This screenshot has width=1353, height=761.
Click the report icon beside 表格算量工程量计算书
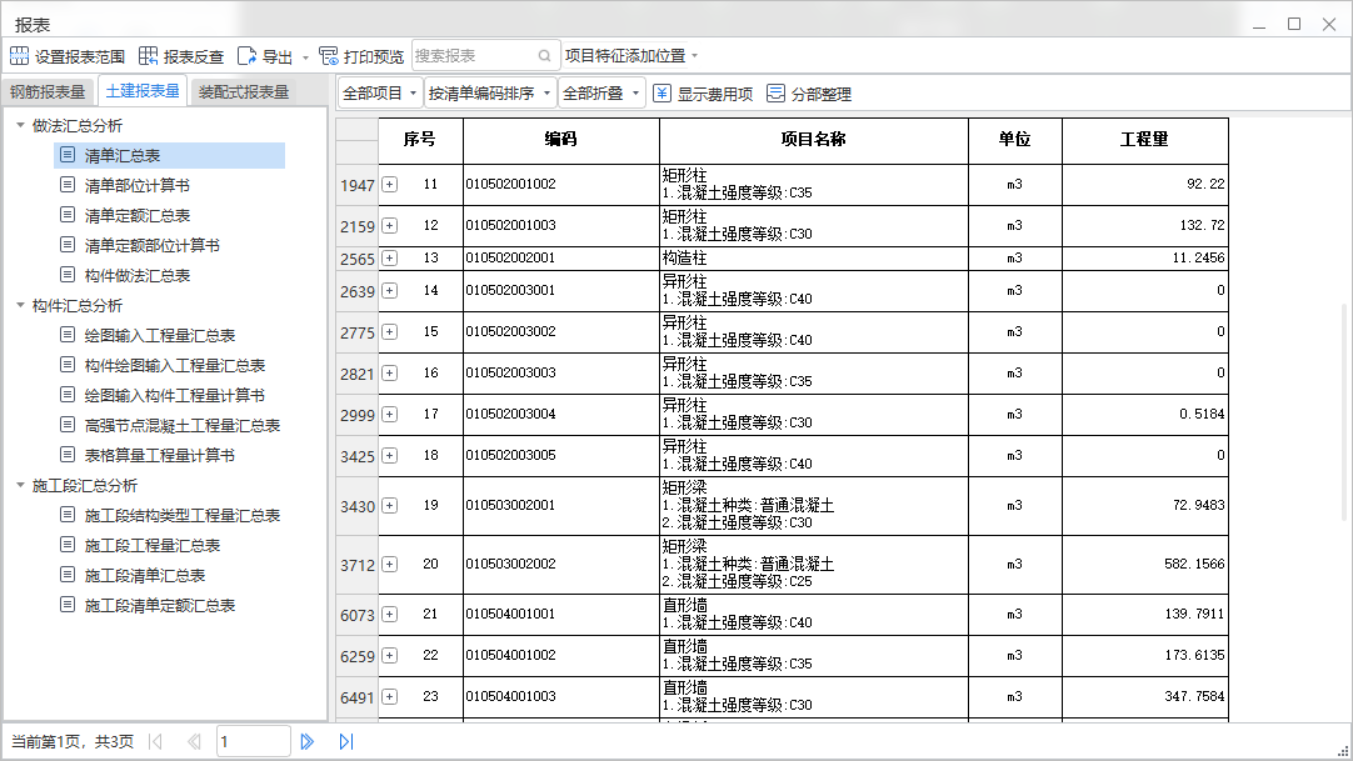67,455
